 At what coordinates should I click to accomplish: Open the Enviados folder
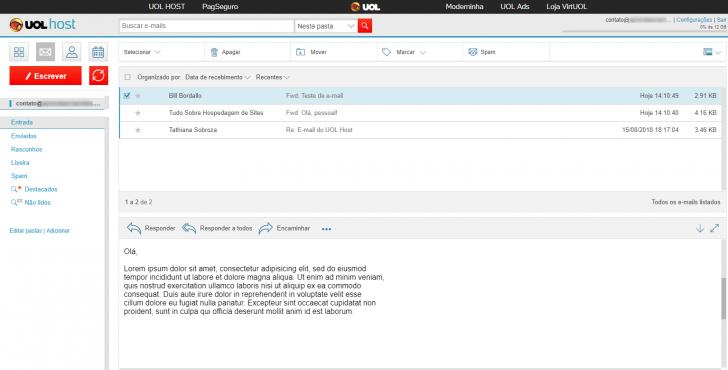[x=24, y=136]
